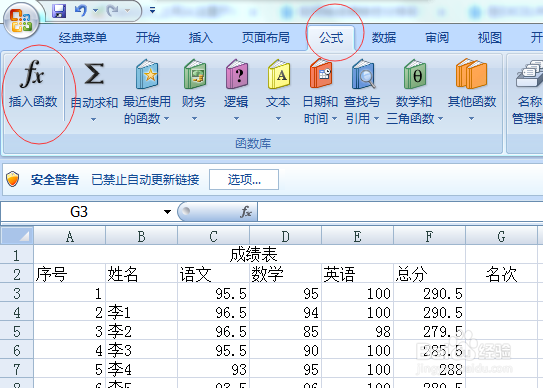Open the Name Box dropdown arrow
The width and height of the screenshot is (543, 388).
tap(167, 212)
